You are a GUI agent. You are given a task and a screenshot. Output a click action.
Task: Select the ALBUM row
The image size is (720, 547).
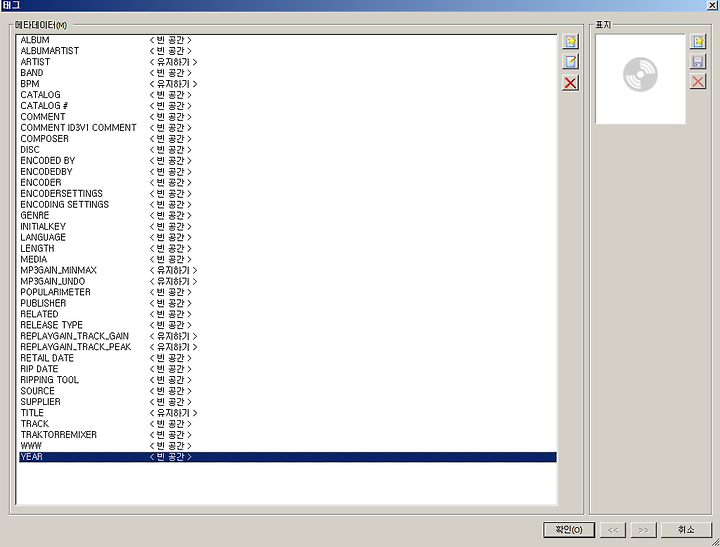288,40
